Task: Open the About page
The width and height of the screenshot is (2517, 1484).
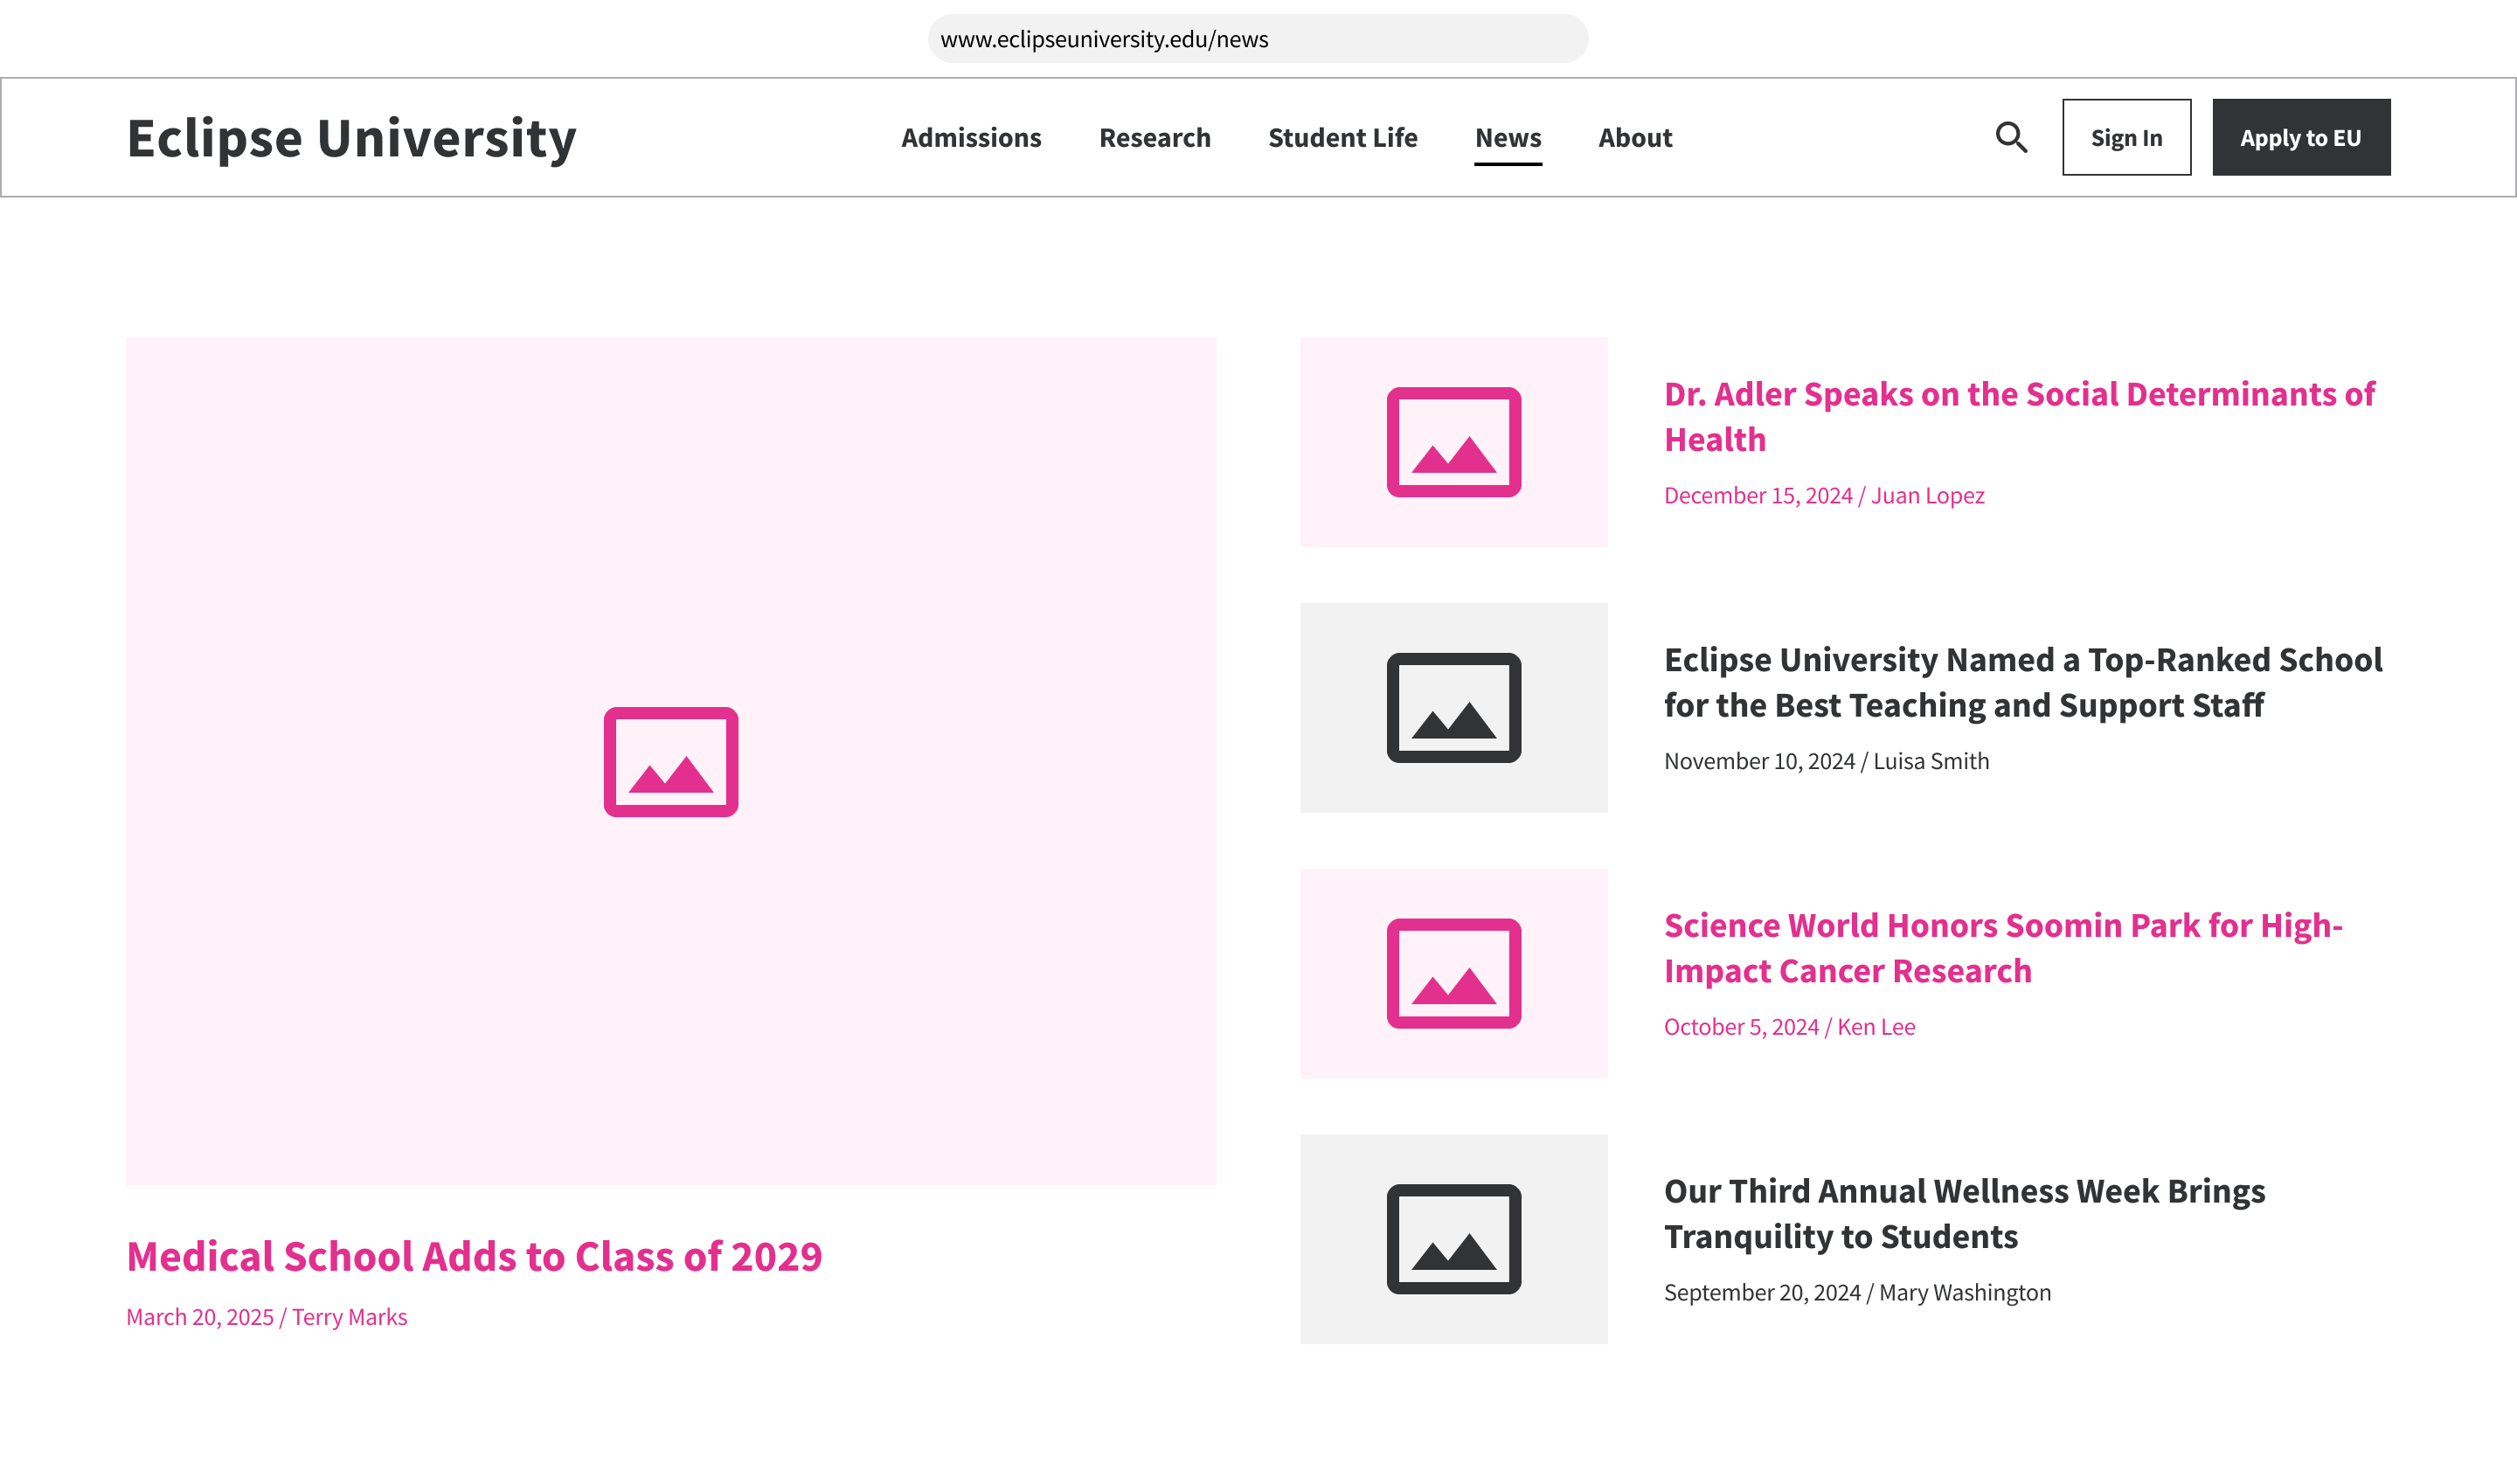Action: 1635,137
